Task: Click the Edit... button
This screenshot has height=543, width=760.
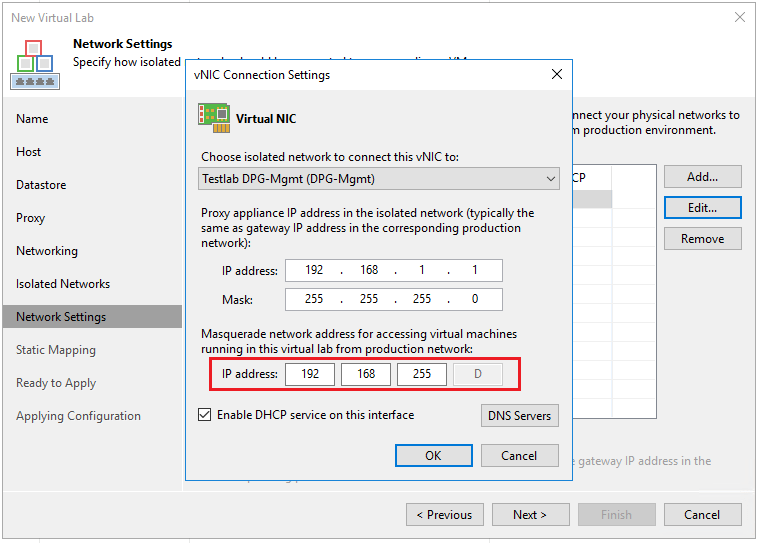Action: 702,208
